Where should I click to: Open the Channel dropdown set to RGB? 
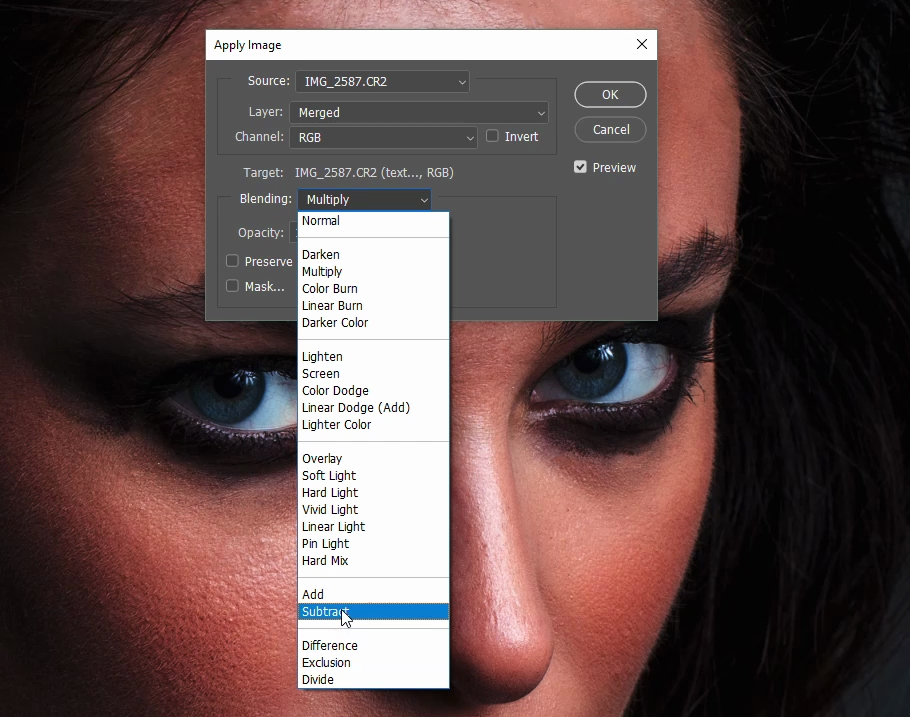(383, 137)
